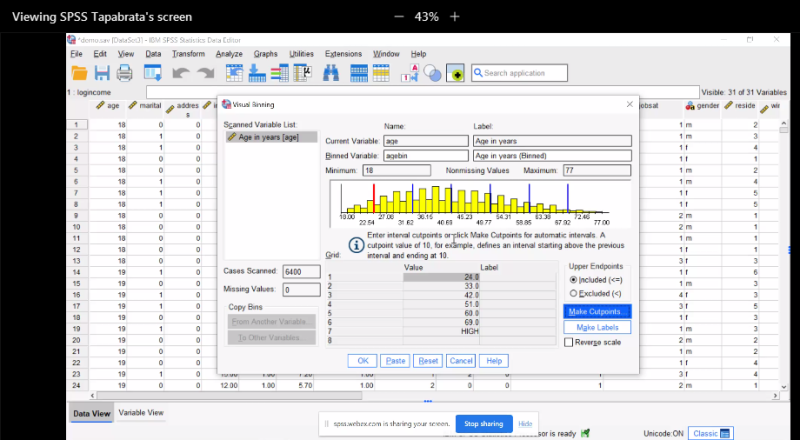The image size is (800, 440).
Task: Switch to the Variable View tab
Action: [141, 412]
